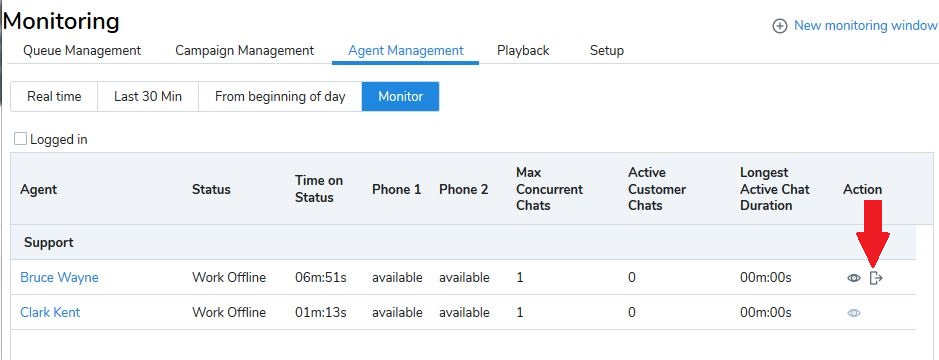Click the Time on Status column header

coord(319,189)
